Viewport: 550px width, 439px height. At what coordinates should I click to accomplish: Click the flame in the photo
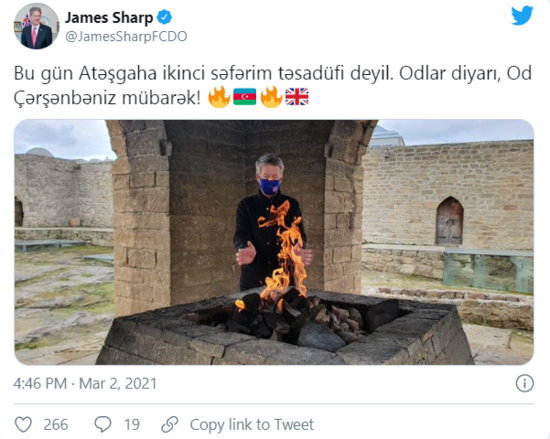[281, 252]
